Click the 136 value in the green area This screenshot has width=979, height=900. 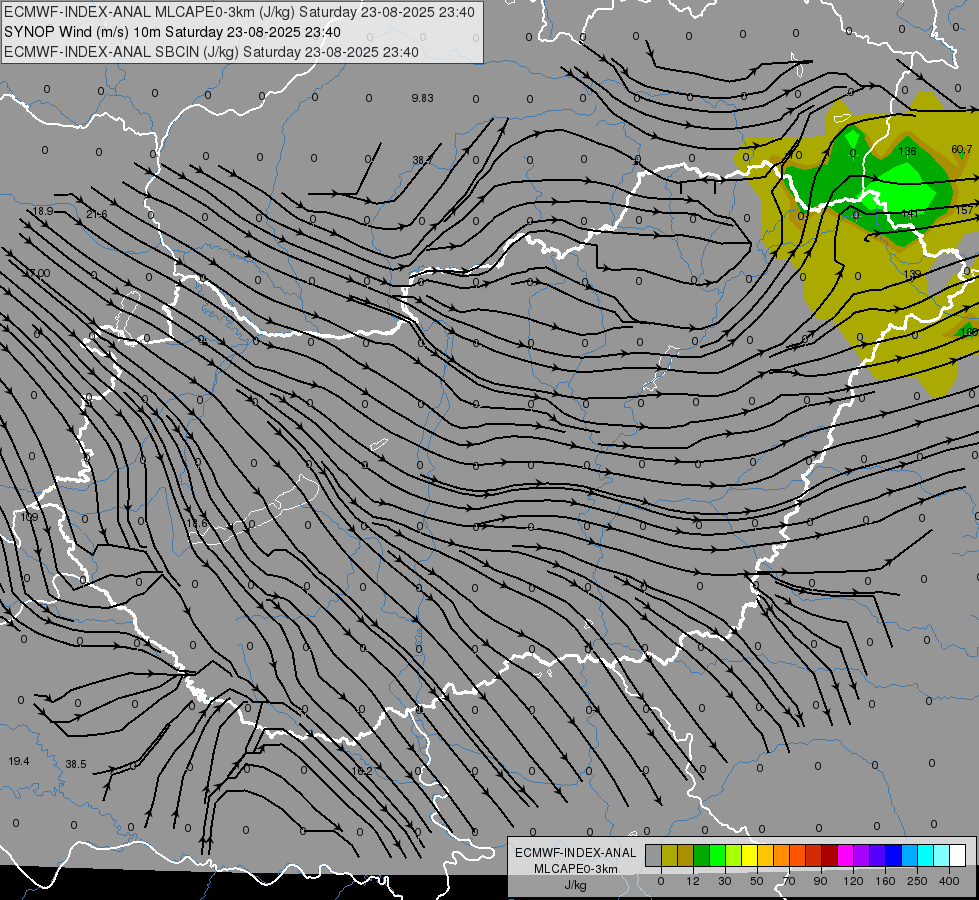pos(907,151)
